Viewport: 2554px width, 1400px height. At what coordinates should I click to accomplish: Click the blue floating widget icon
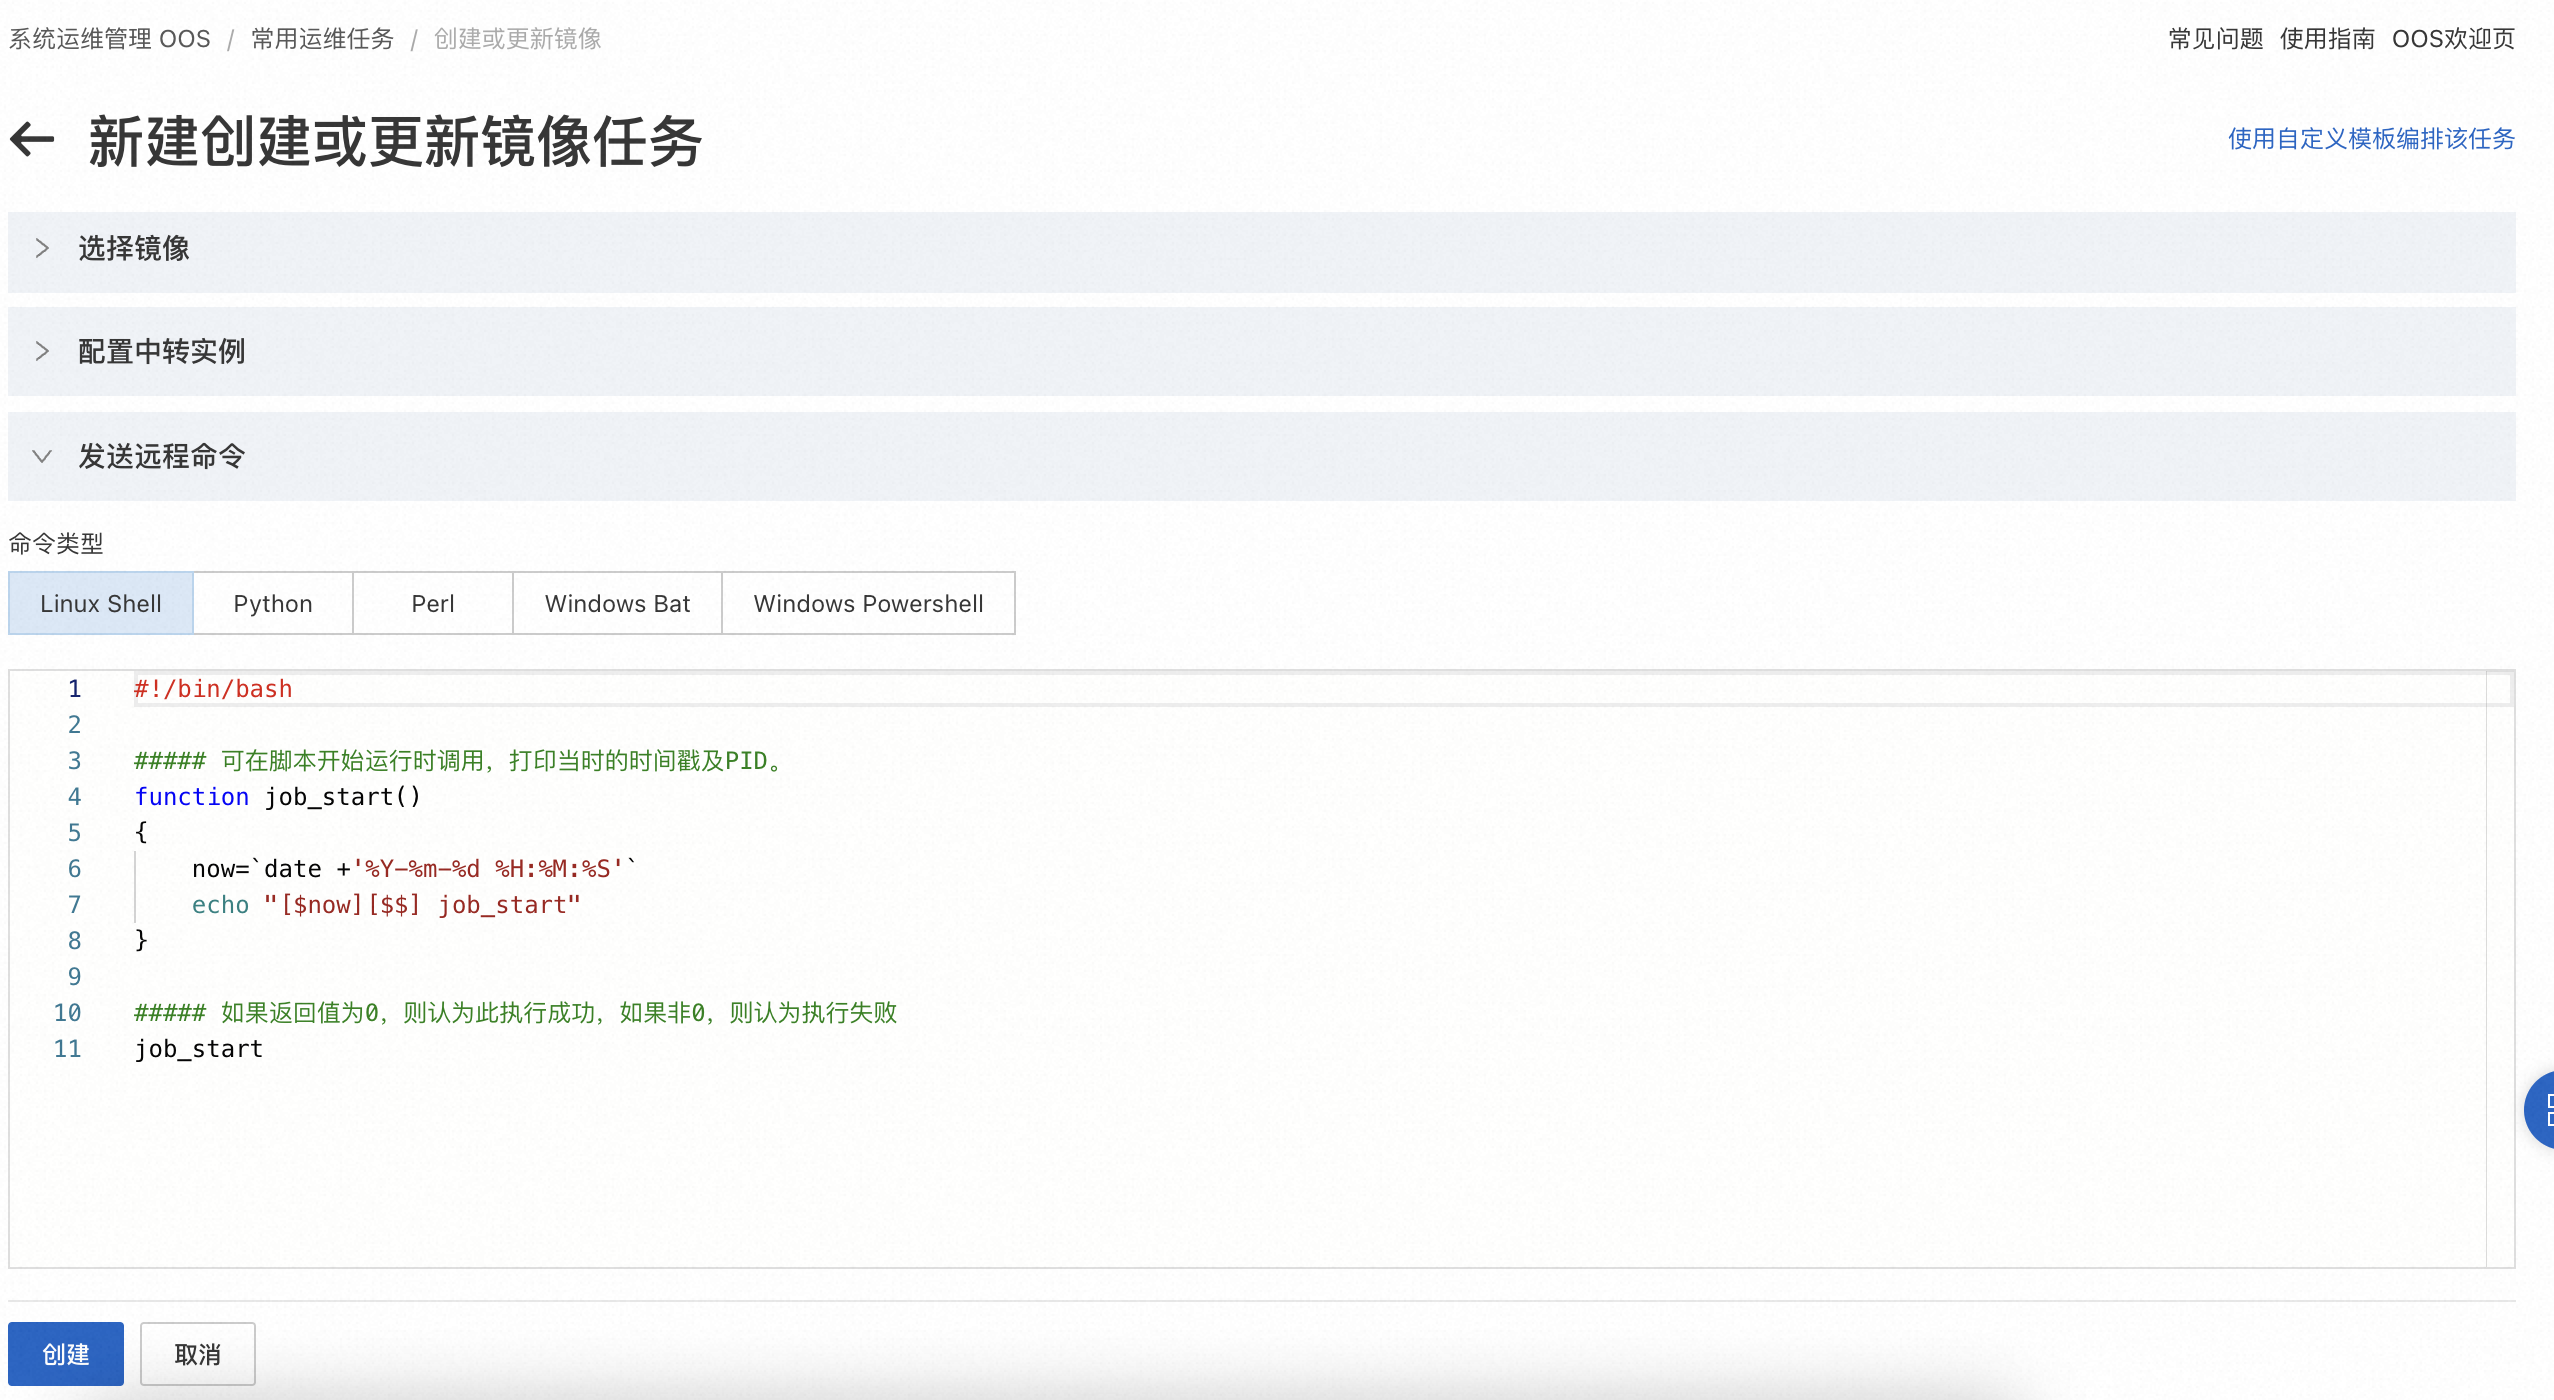[x=2541, y=1109]
